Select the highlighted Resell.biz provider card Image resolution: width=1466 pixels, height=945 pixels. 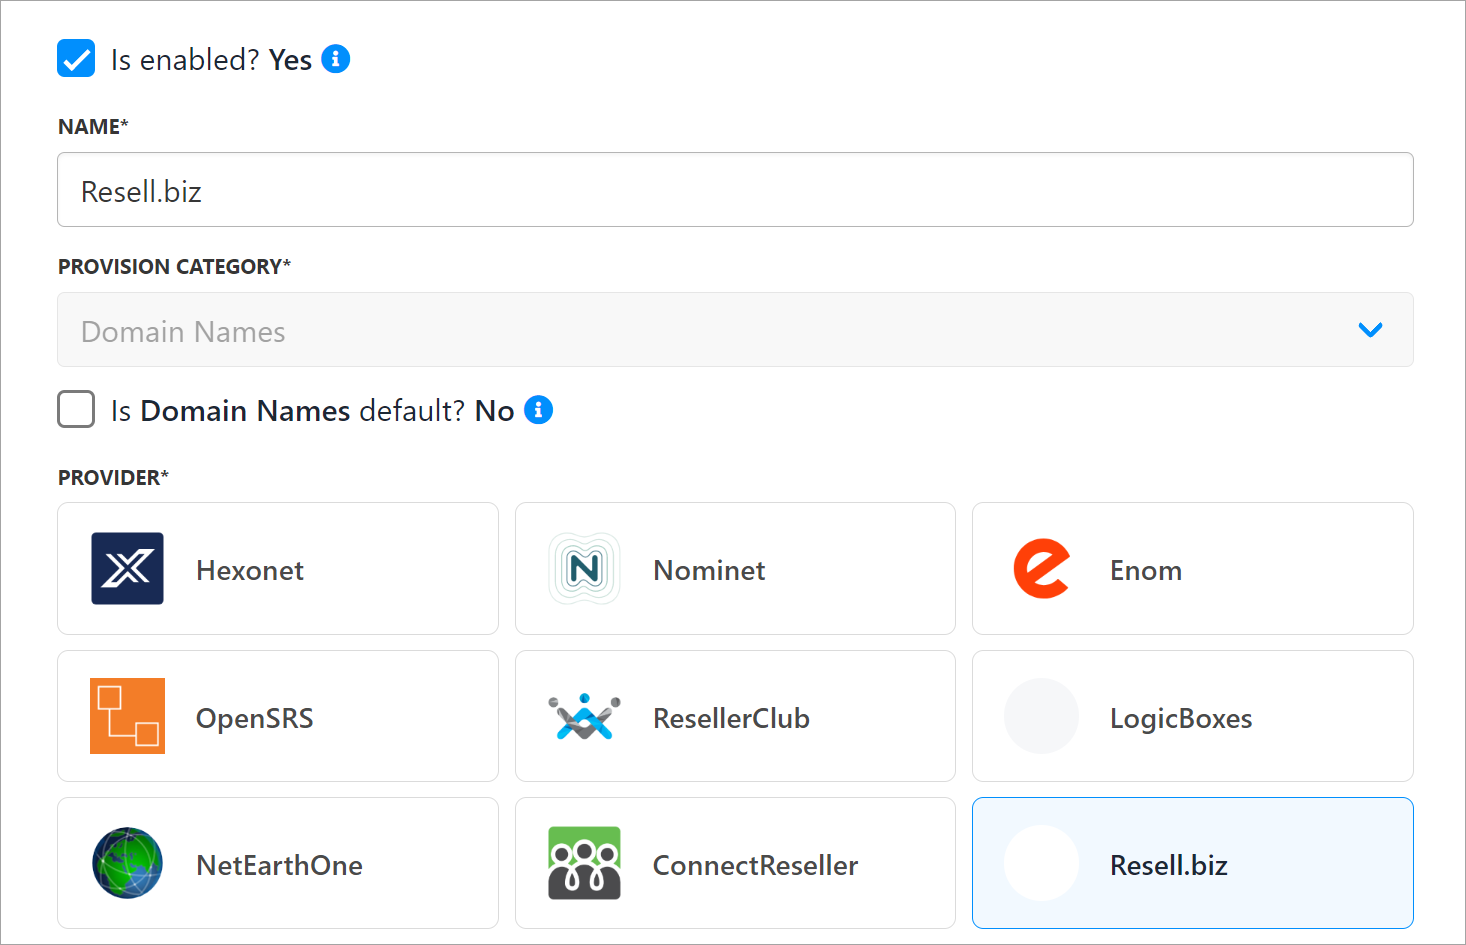(1193, 863)
